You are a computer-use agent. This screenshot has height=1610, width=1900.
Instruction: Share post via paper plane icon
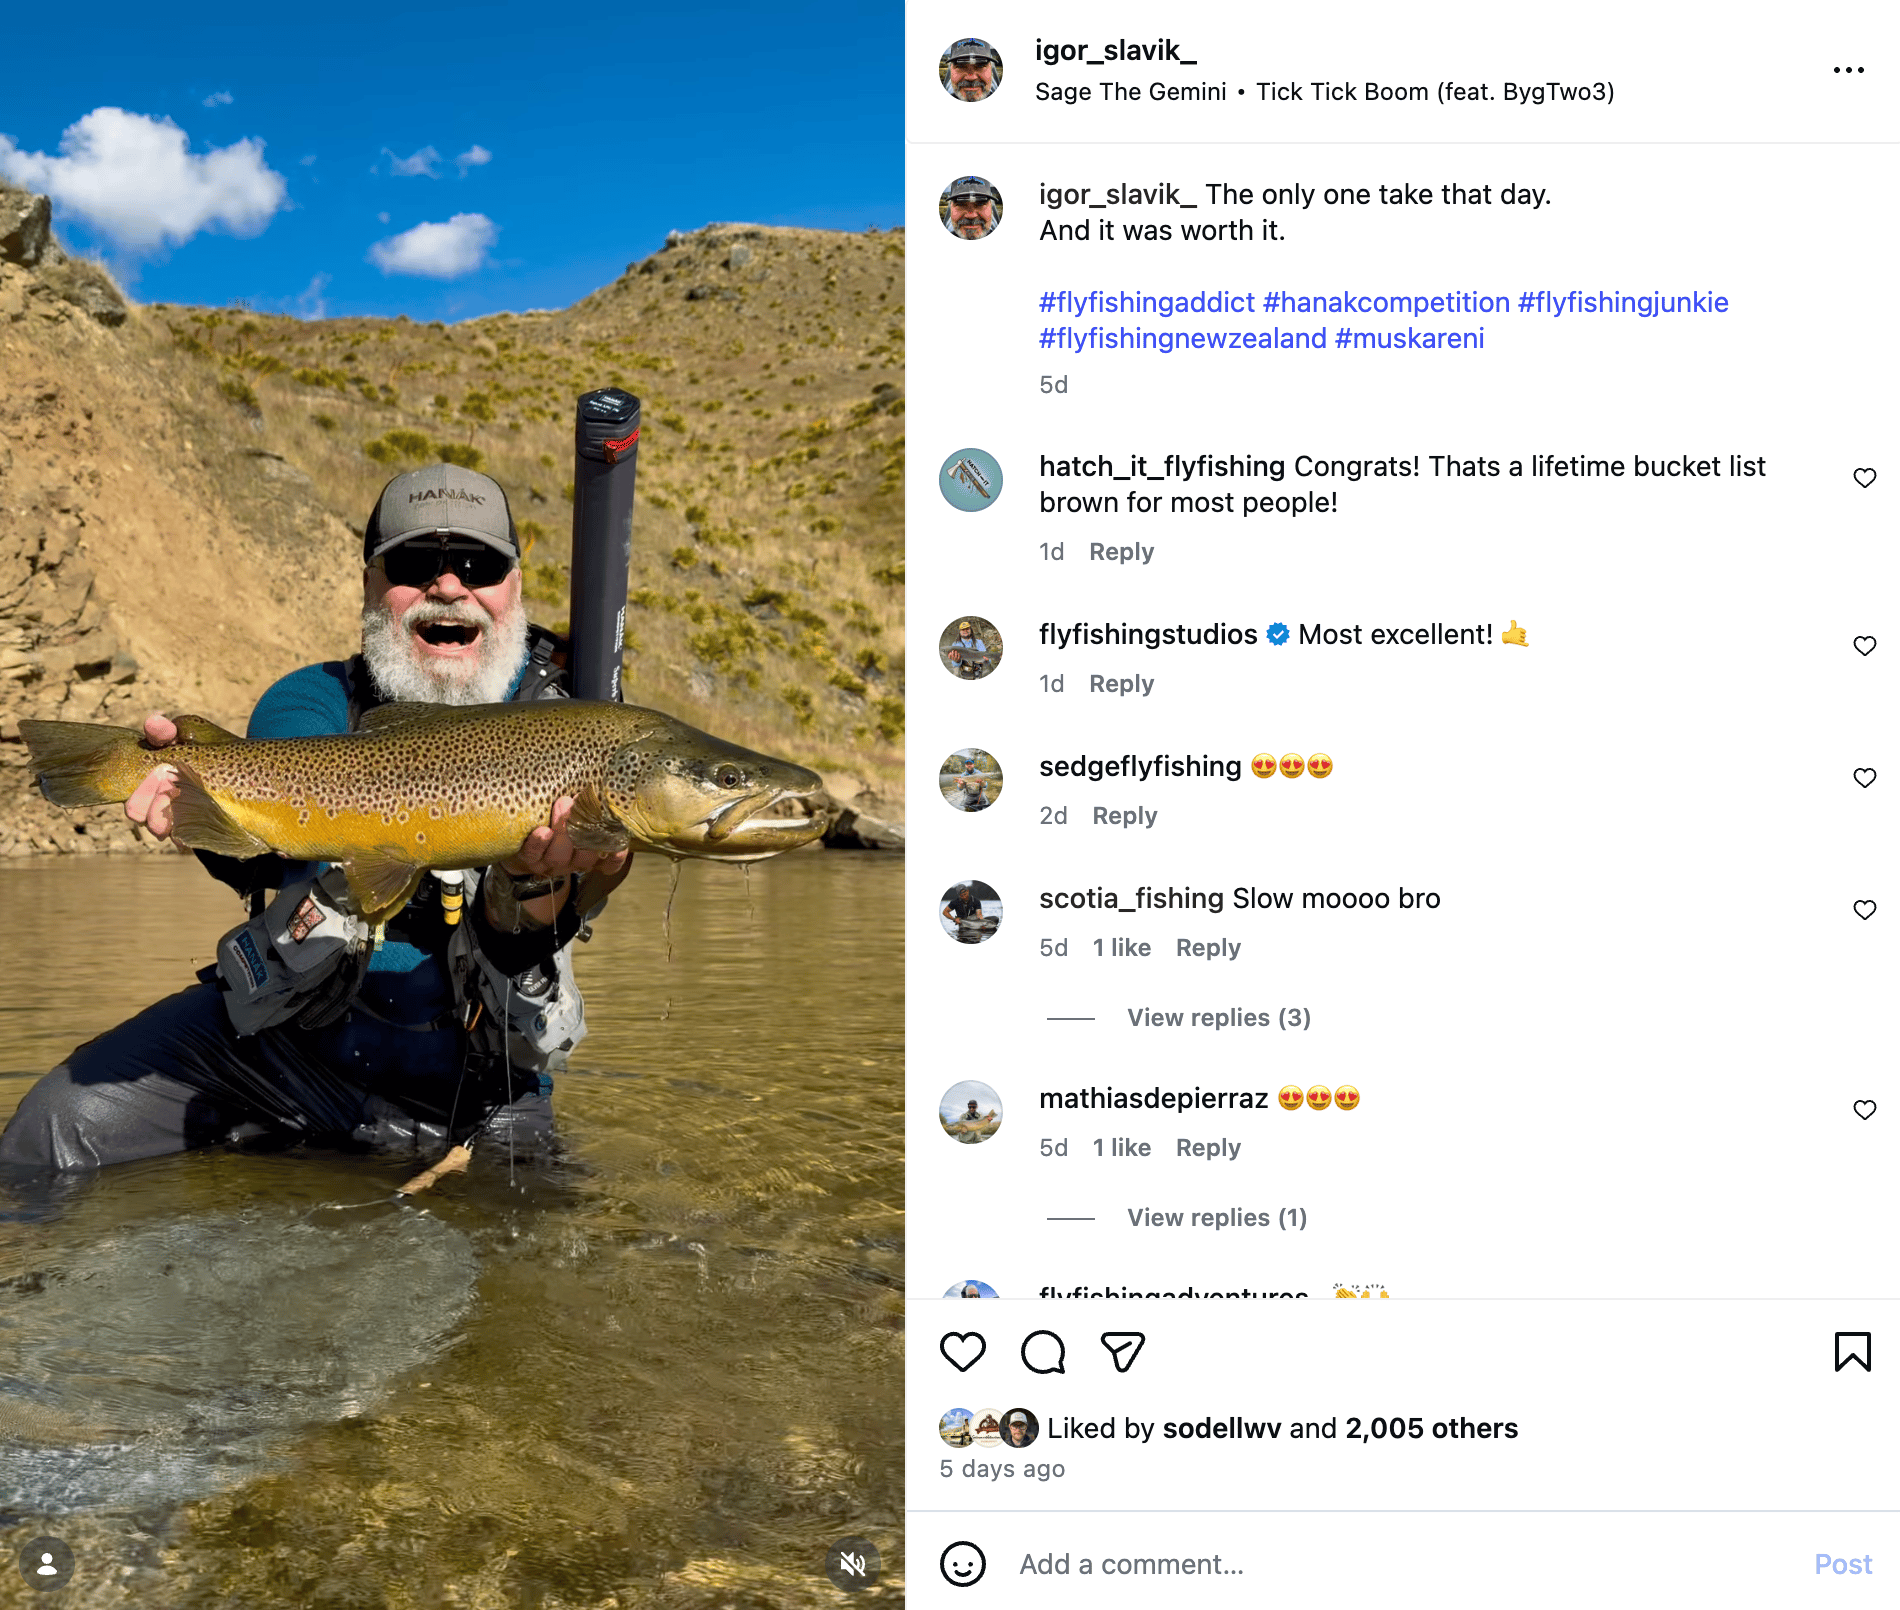1122,1352
